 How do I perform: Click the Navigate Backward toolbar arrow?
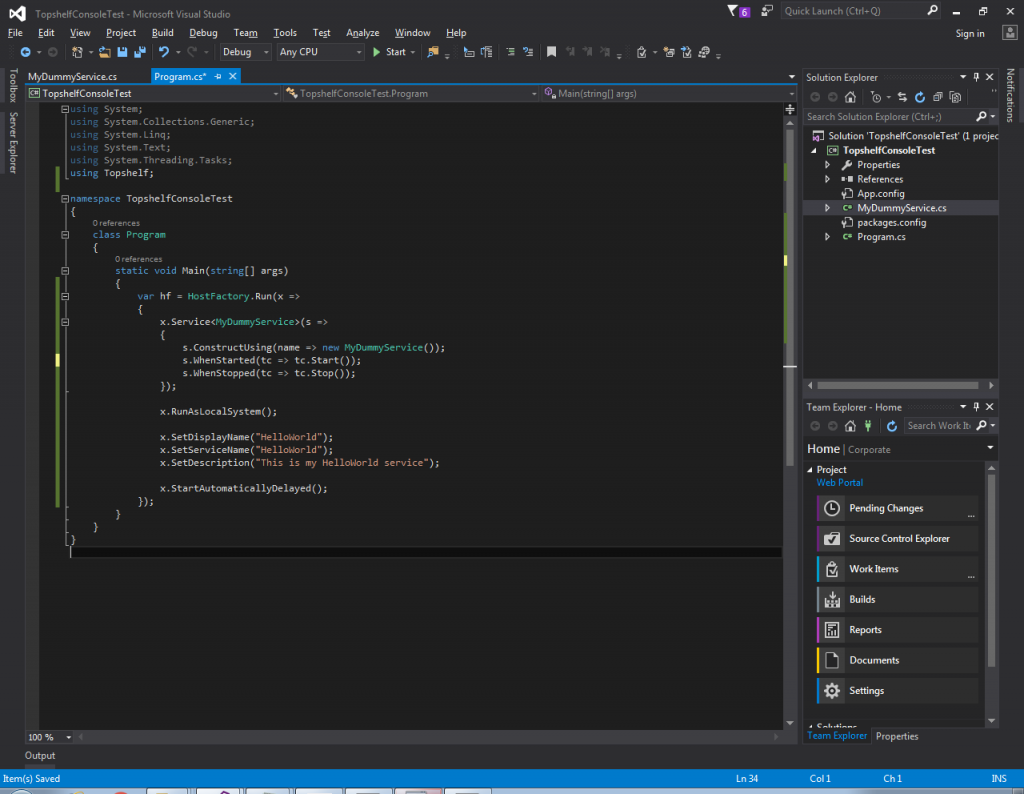(x=25, y=52)
